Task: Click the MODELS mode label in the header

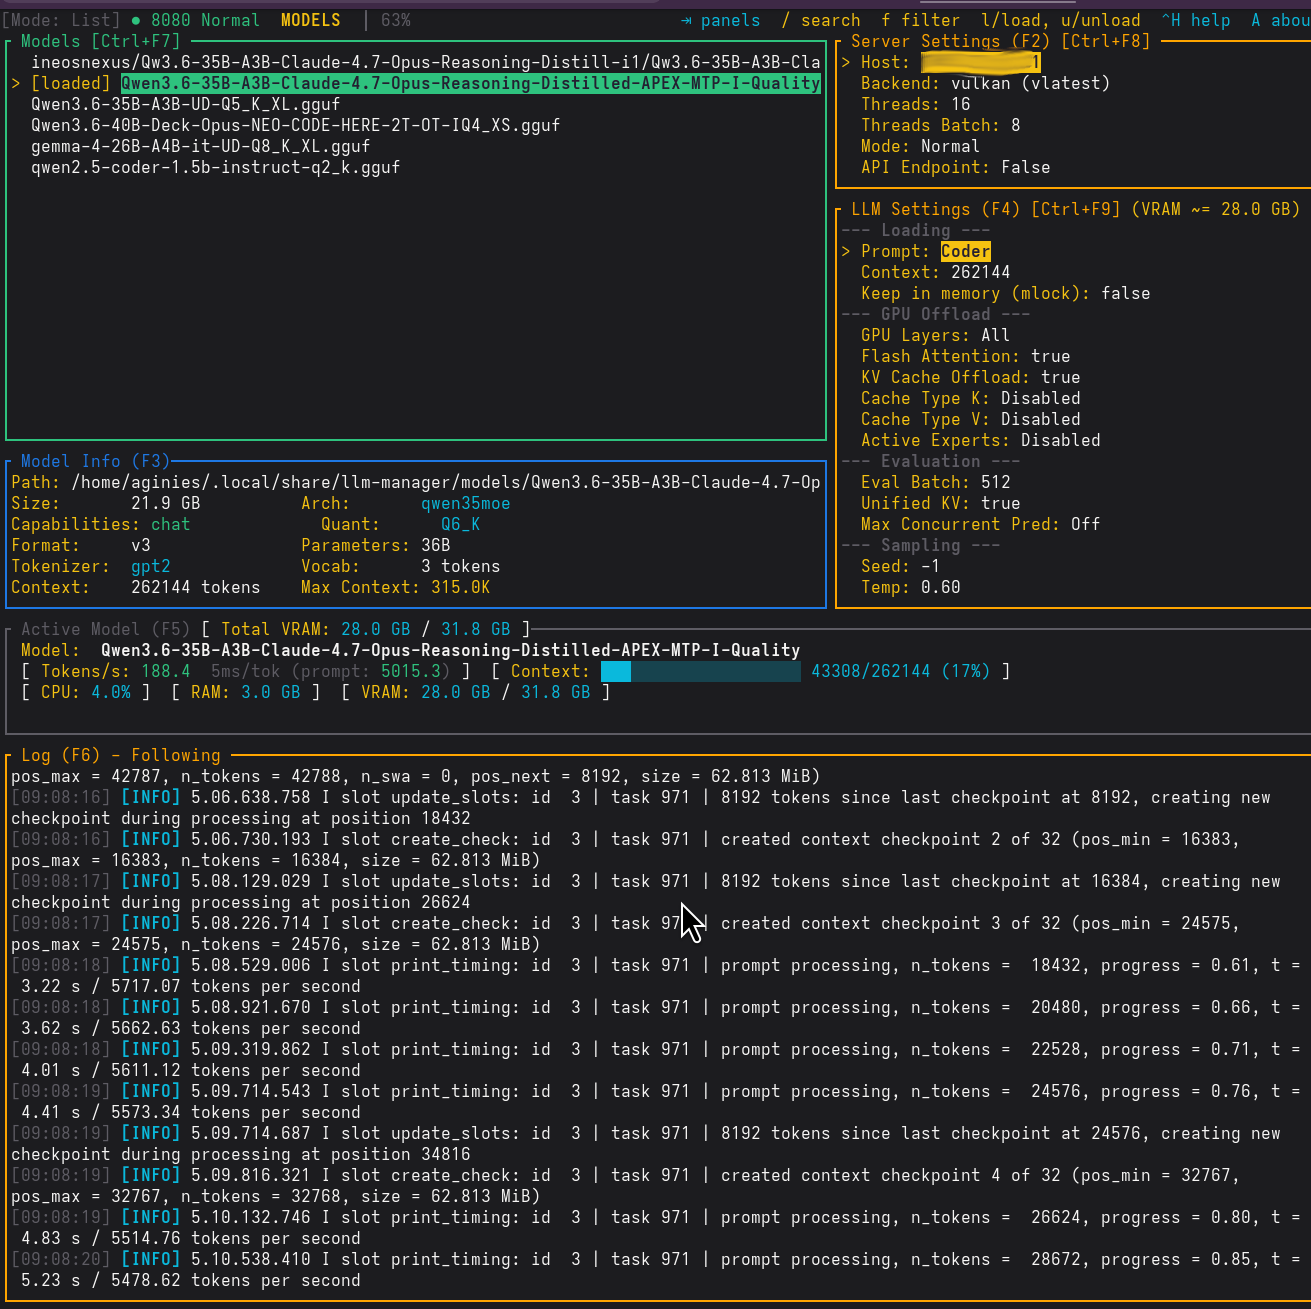Action: (310, 20)
